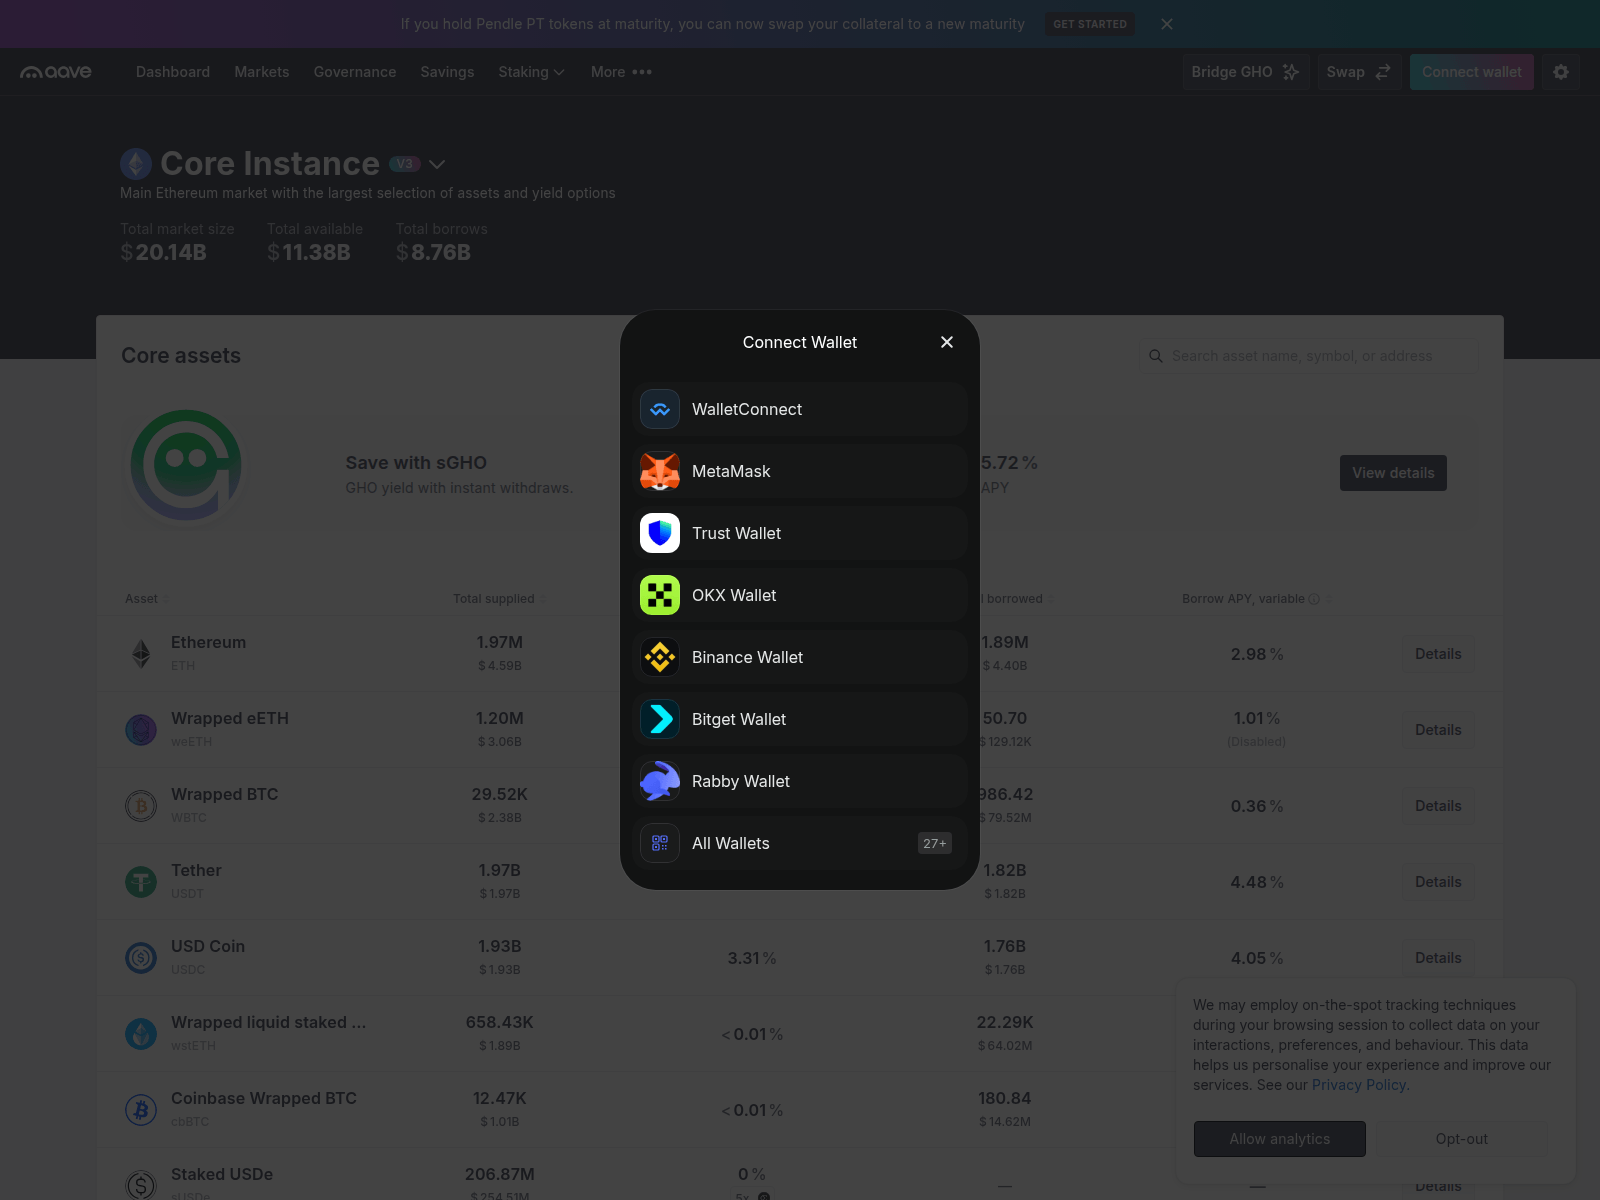This screenshot has width=1600, height=1200.
Task: Open the Privacy Policy link
Action: coord(1359,1085)
